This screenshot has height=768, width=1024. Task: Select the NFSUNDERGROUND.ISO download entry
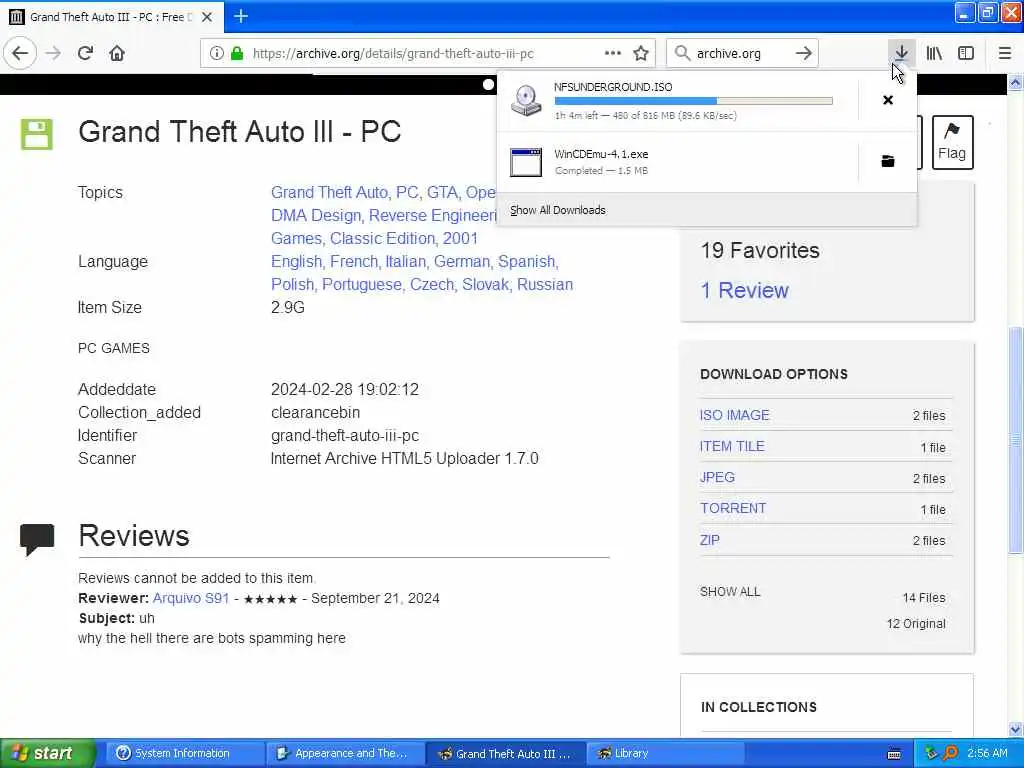click(677, 101)
